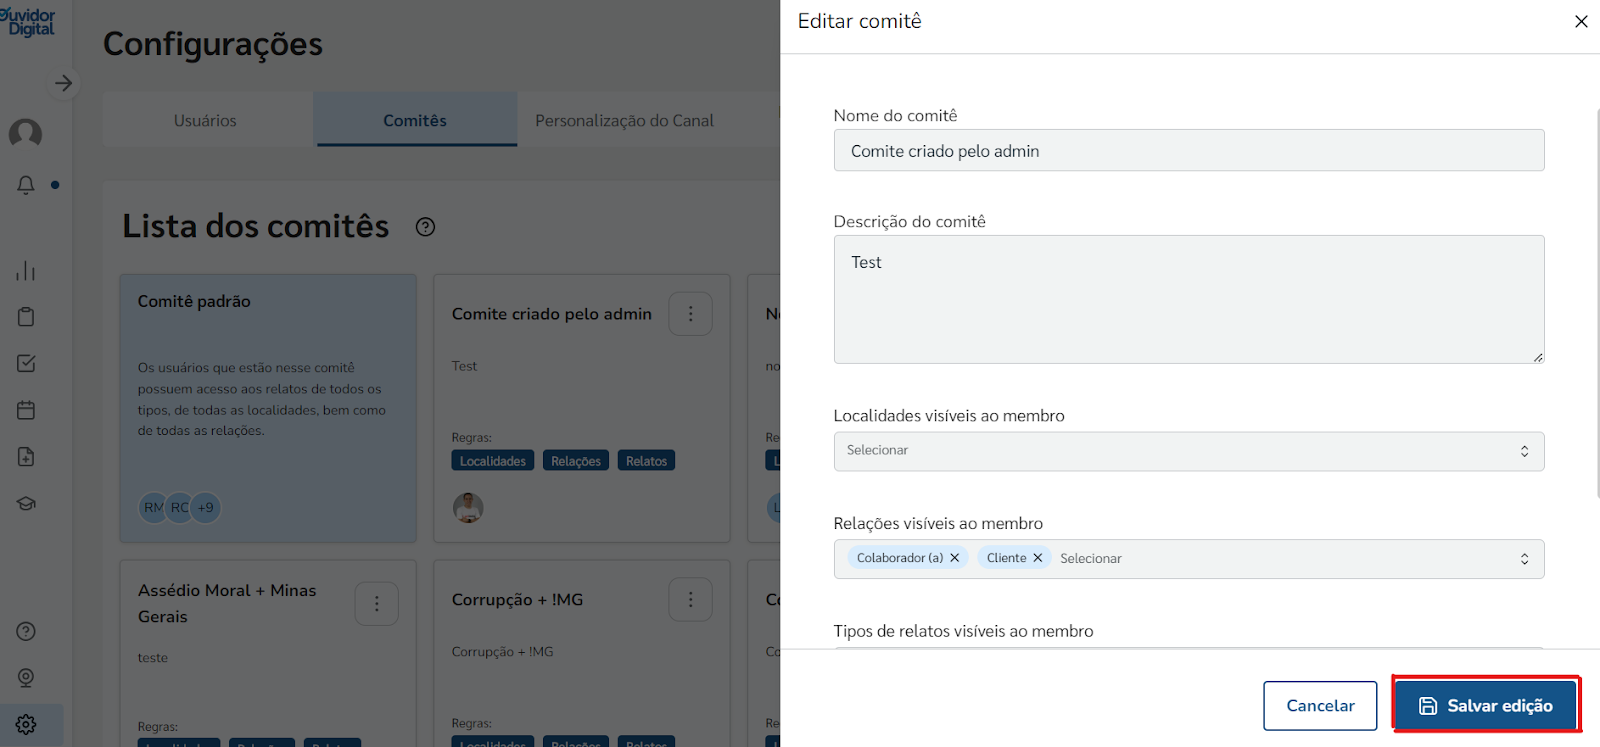Open the user profile avatar in sidebar
Viewport: 1600px width, 747px height.
coord(26,133)
